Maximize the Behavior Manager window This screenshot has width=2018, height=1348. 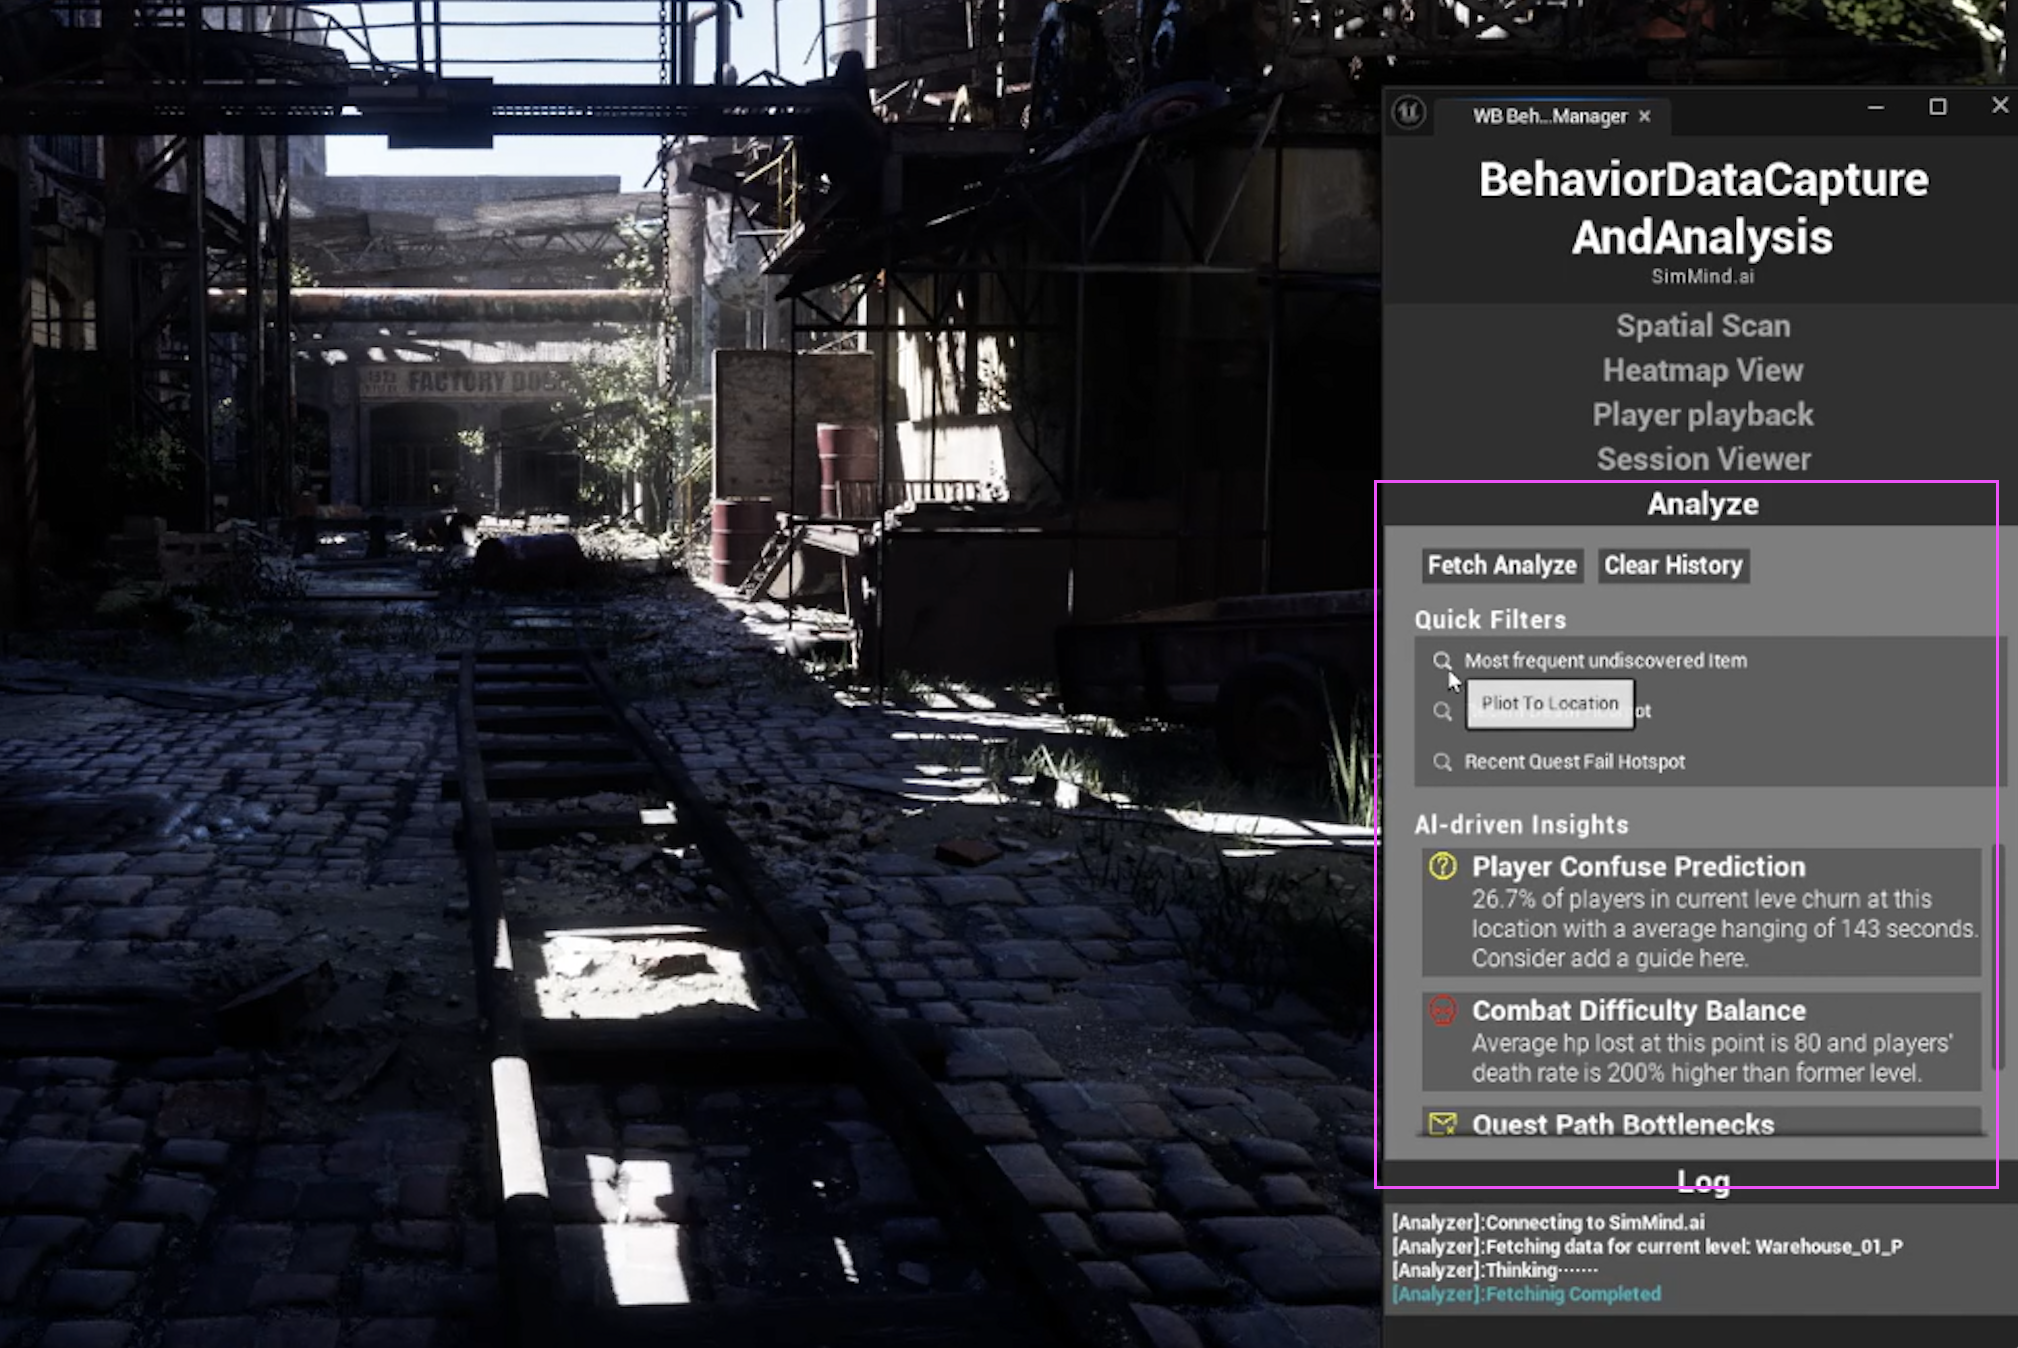[x=1937, y=107]
